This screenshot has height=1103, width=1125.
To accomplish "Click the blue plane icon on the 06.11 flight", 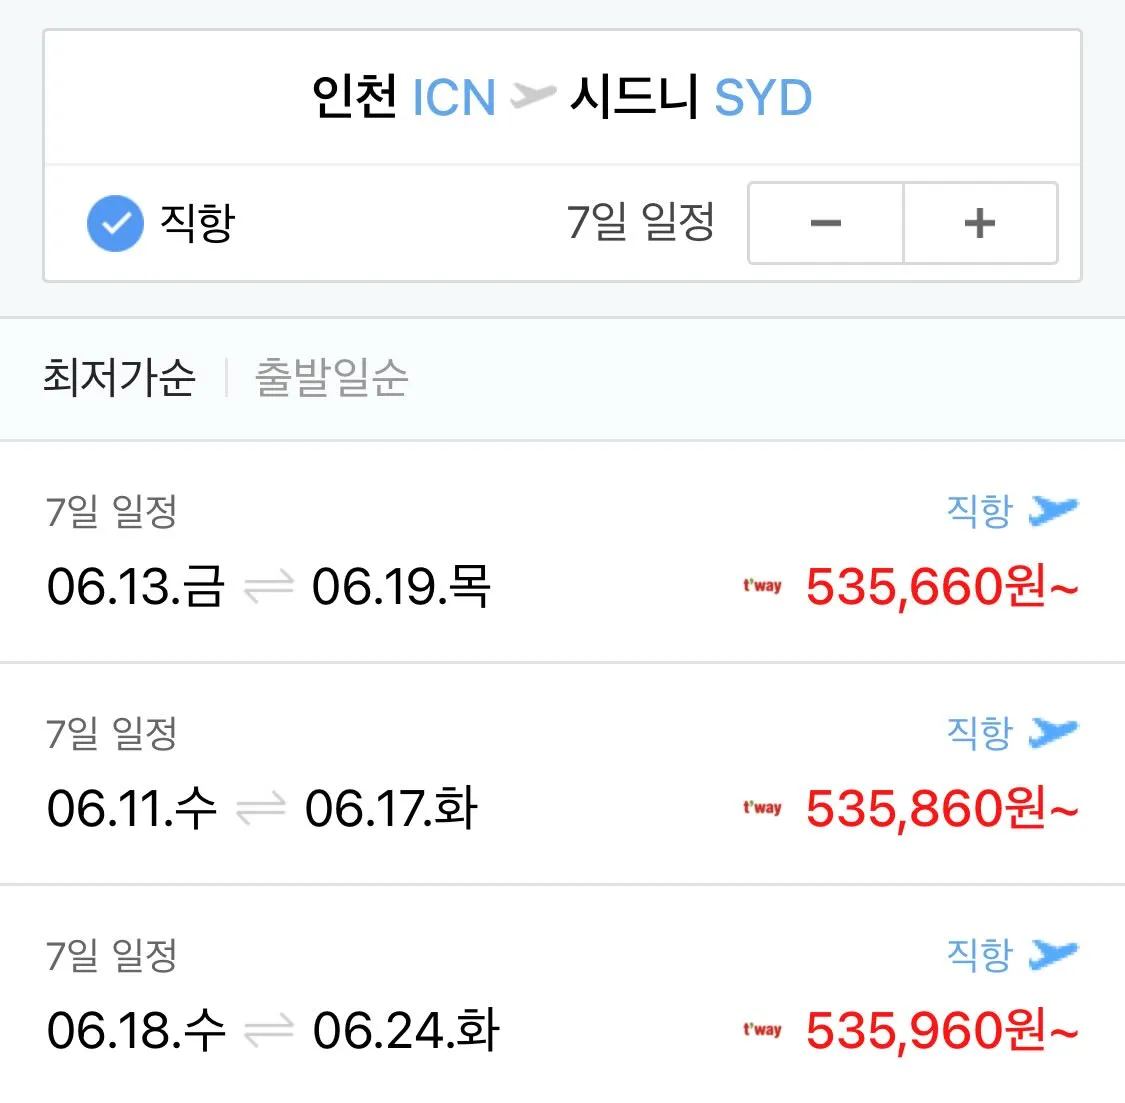I will 1053,732.
